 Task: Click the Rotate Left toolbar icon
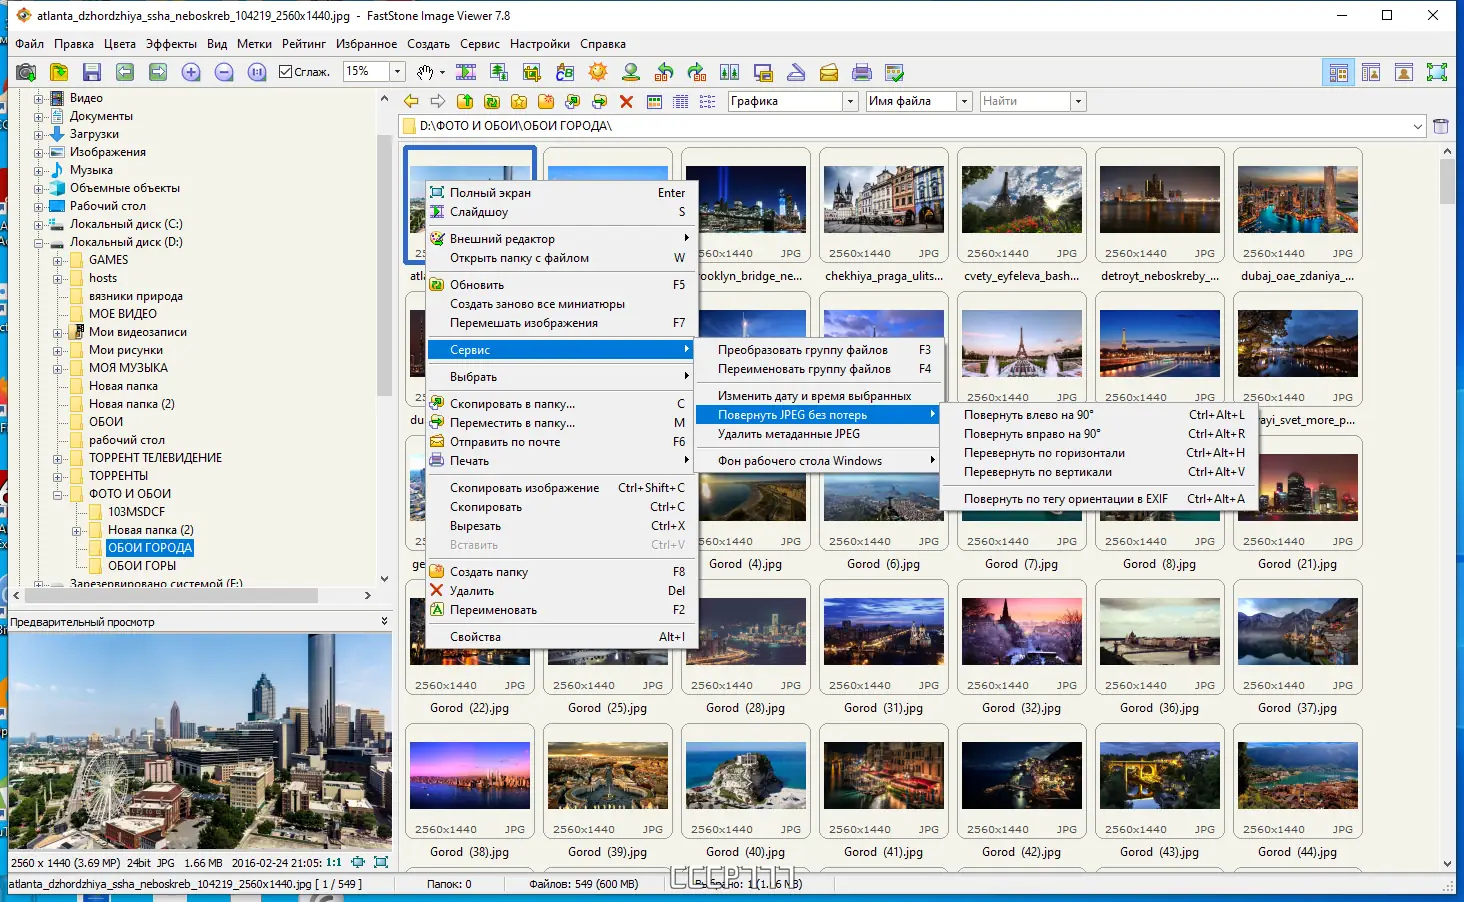point(664,72)
